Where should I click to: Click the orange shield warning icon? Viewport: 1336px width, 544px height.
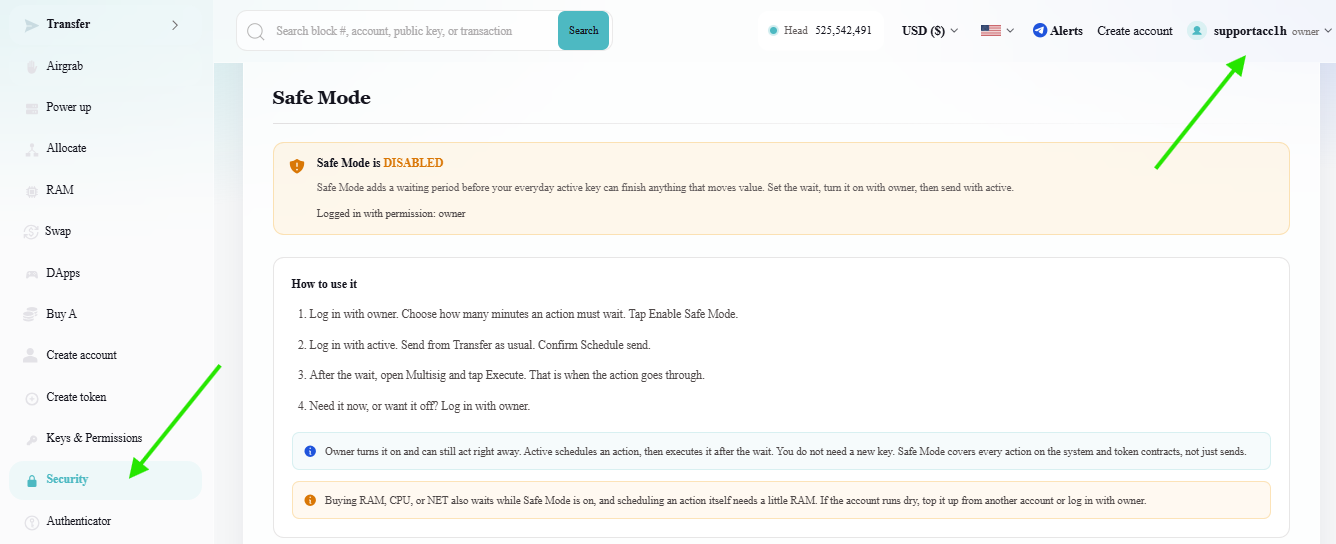[x=297, y=166]
